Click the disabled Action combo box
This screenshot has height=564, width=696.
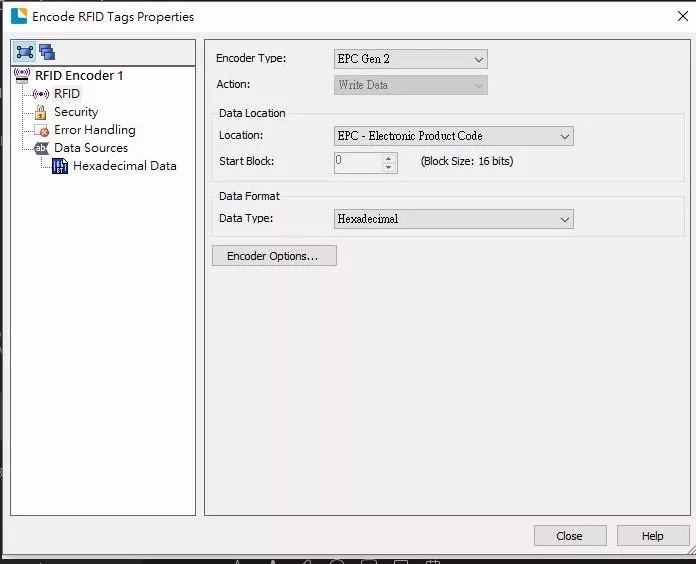pyautogui.click(x=410, y=85)
